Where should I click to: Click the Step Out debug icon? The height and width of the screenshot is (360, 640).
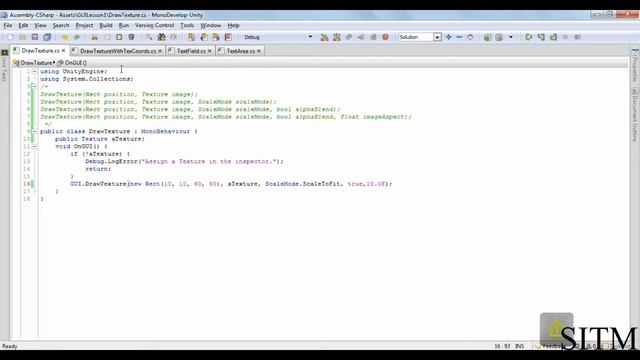(553, 37)
